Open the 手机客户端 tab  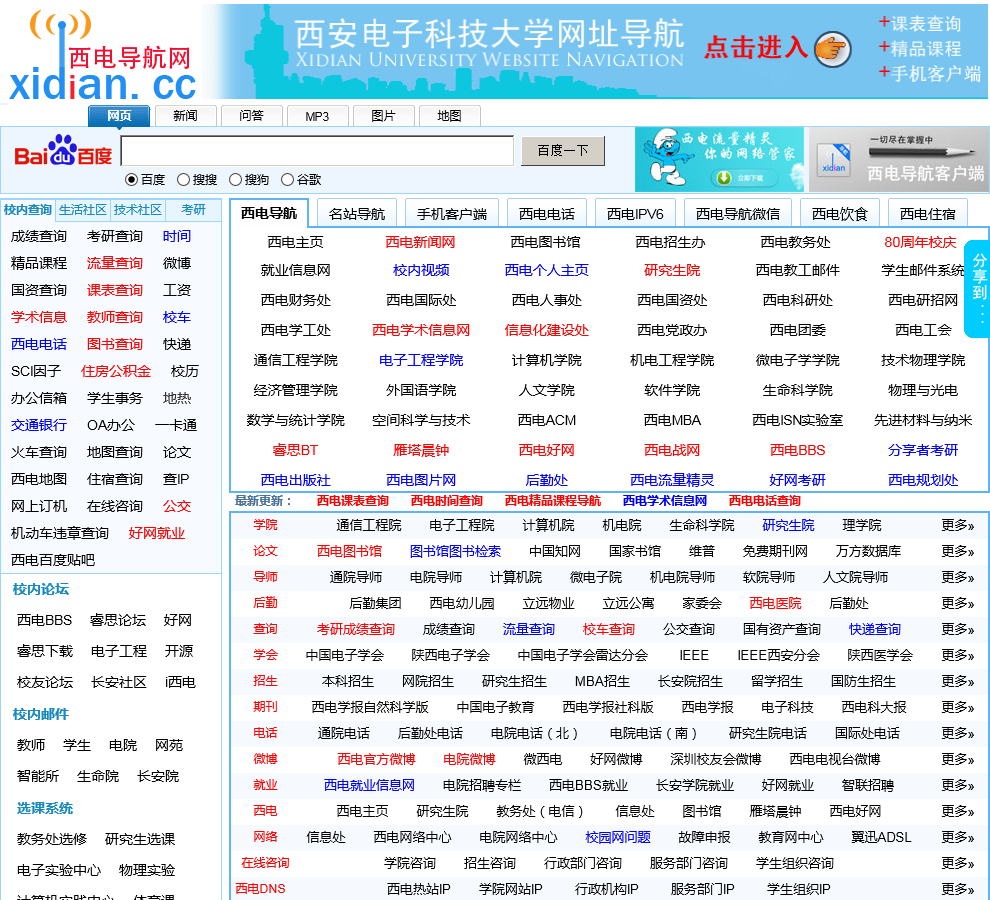pyautogui.click(x=451, y=213)
